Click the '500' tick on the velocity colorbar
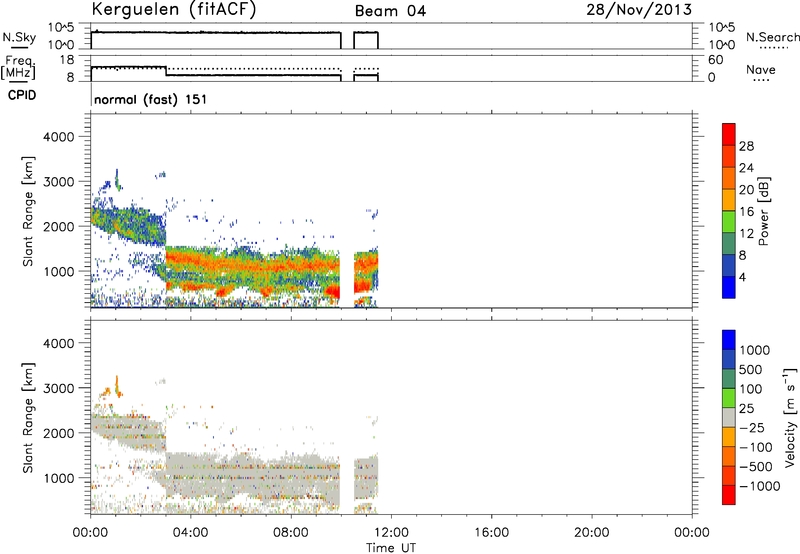The width and height of the screenshot is (800, 554). click(x=750, y=370)
